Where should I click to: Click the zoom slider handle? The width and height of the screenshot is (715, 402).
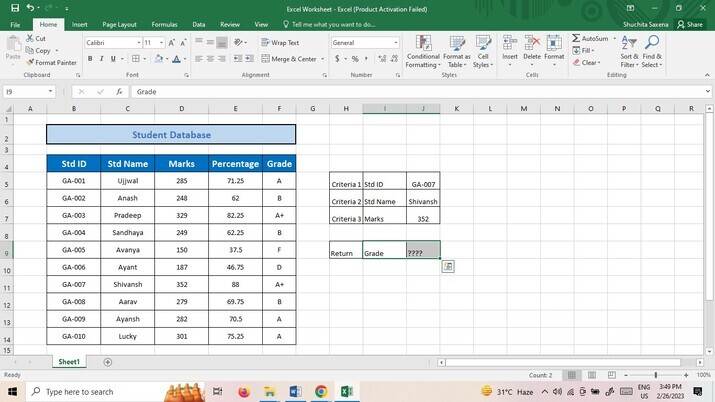(656, 375)
